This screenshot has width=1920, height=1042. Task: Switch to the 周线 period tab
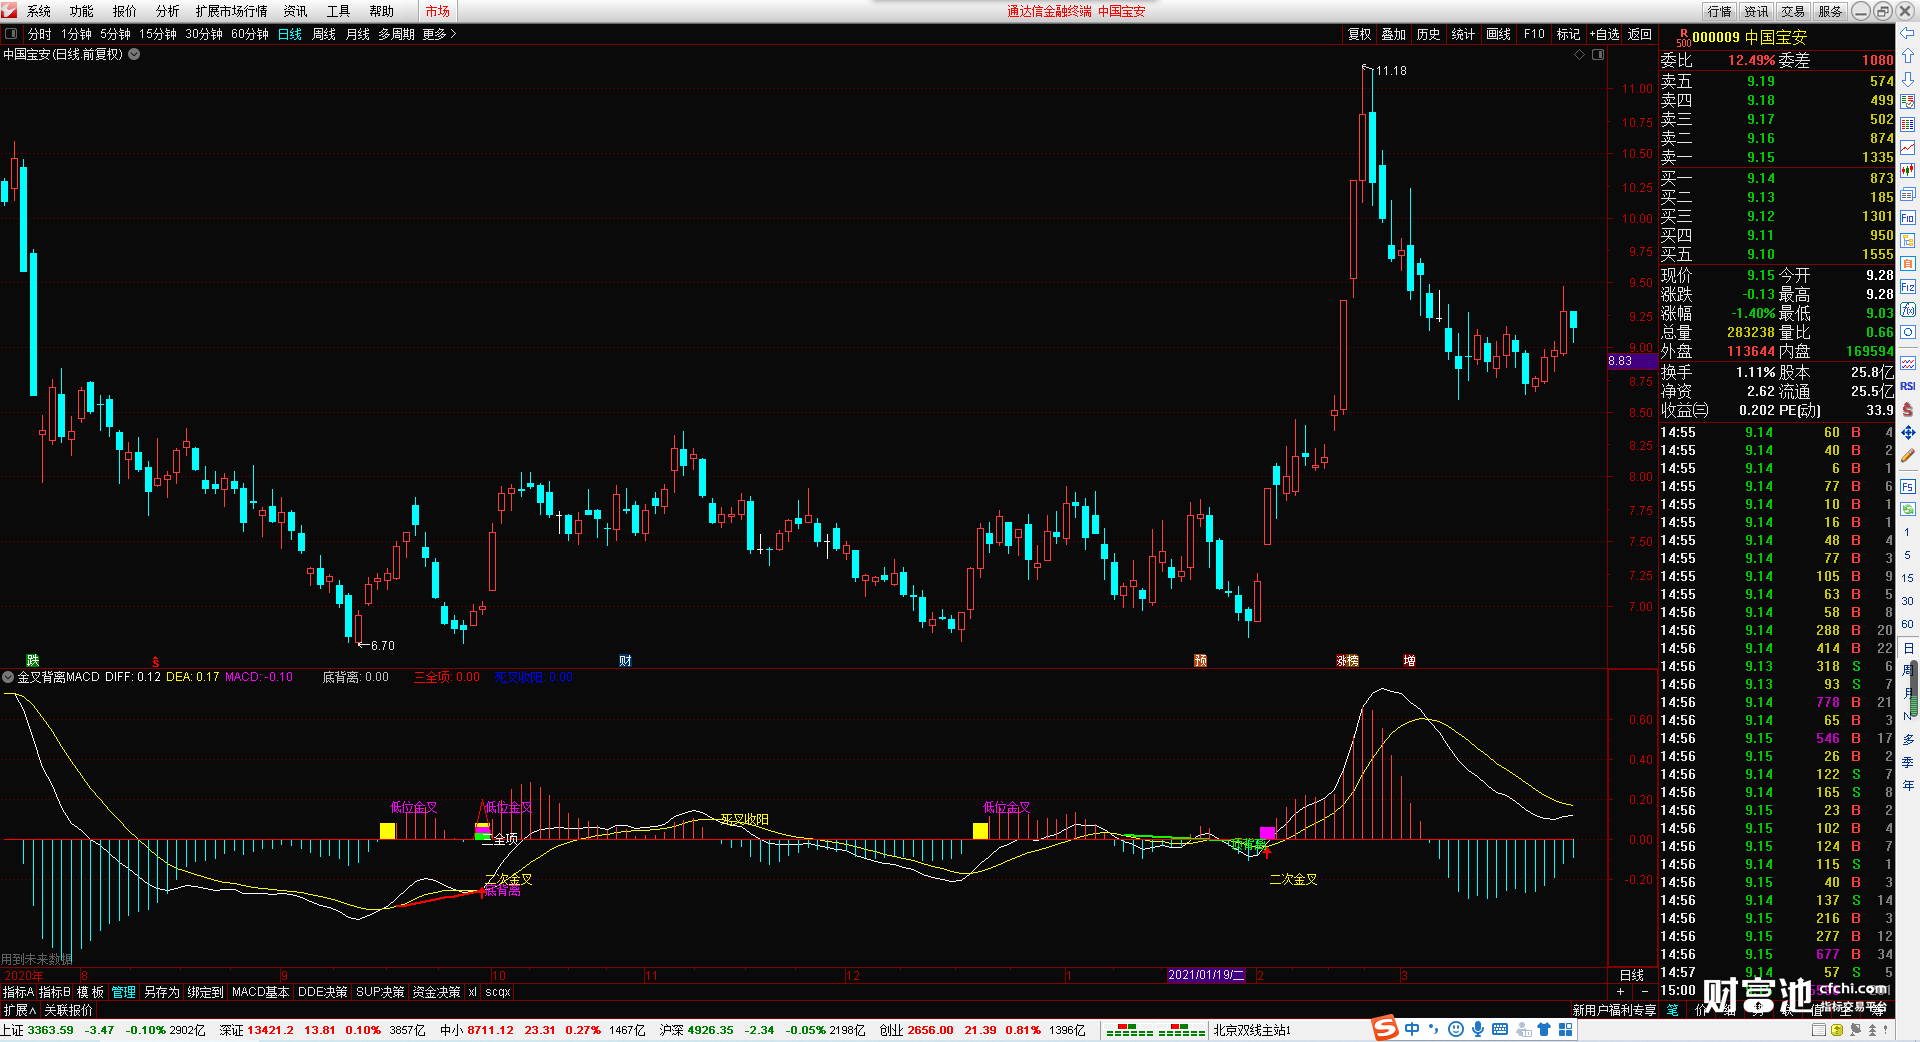pyautogui.click(x=324, y=34)
